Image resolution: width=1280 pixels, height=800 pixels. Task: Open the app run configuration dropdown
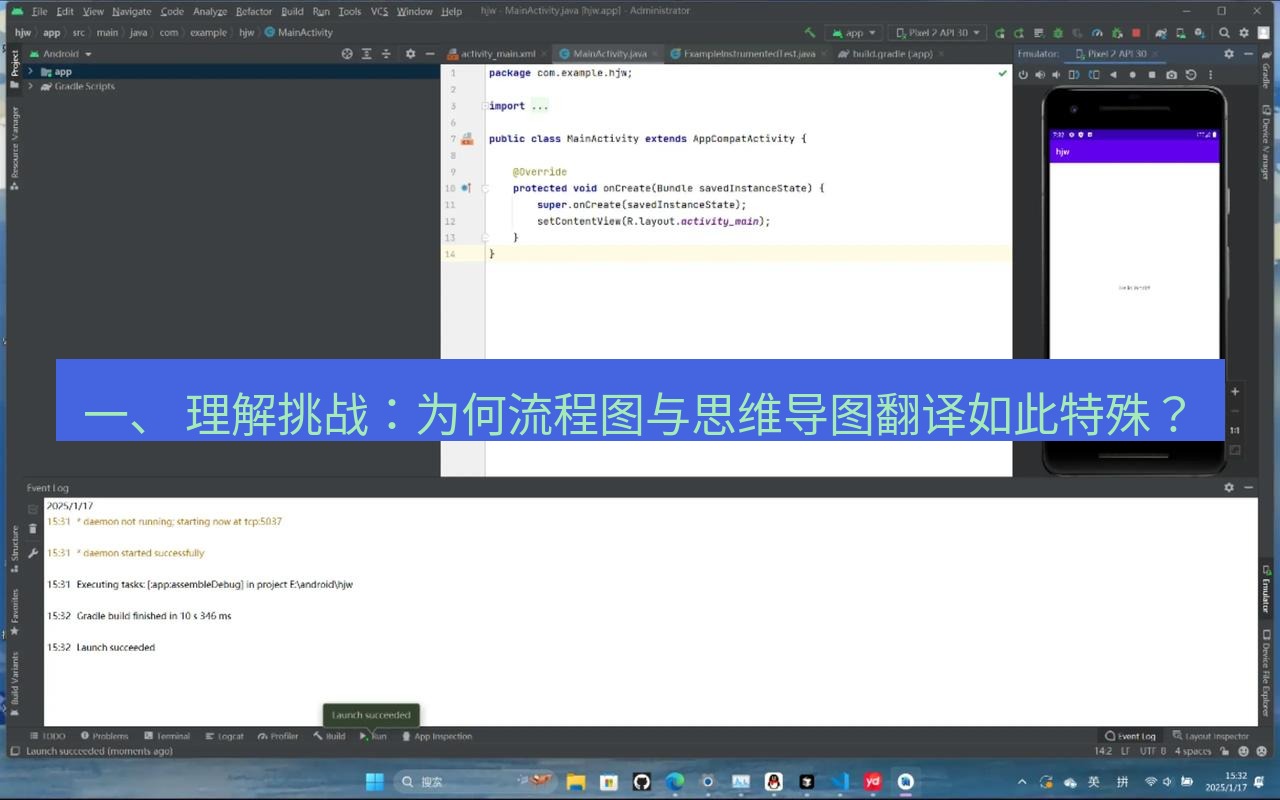click(853, 33)
